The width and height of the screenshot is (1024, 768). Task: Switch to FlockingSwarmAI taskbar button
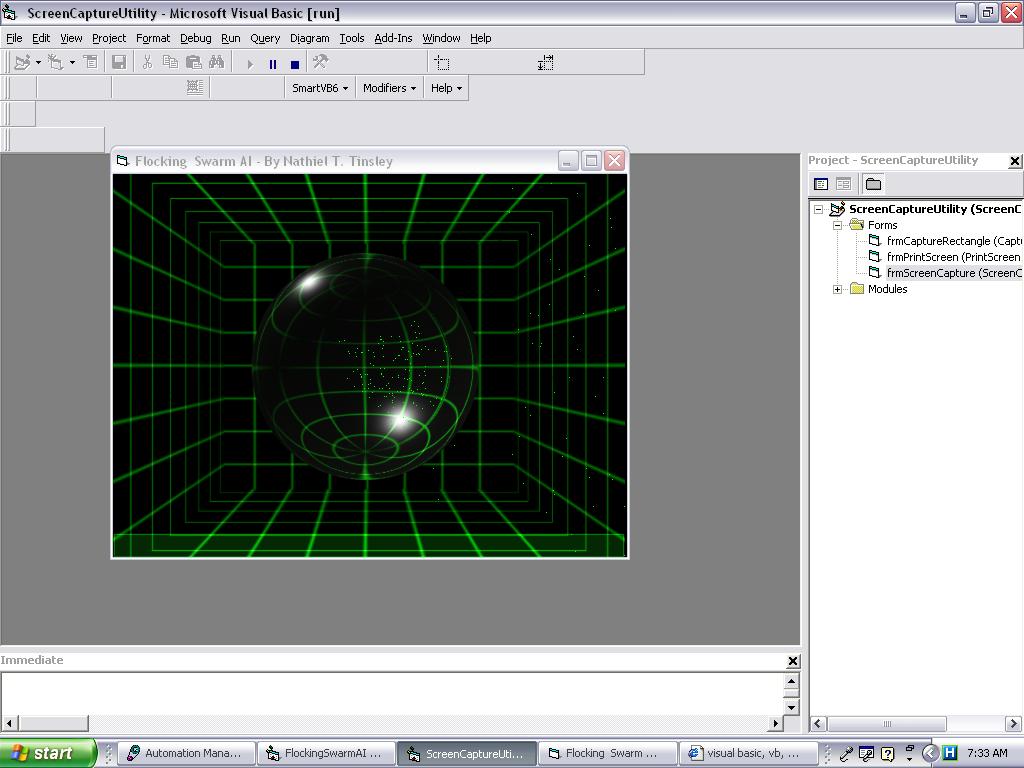click(x=325, y=753)
